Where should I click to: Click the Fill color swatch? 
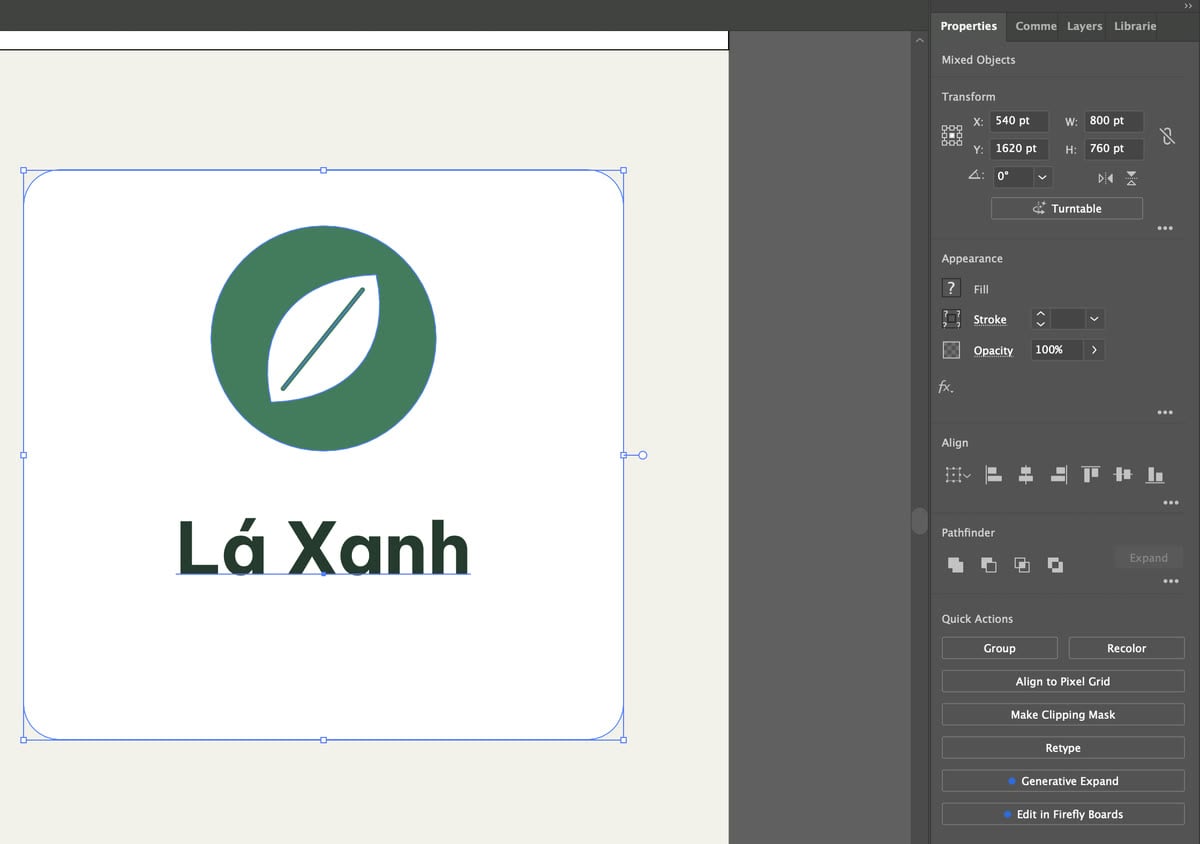click(x=951, y=288)
